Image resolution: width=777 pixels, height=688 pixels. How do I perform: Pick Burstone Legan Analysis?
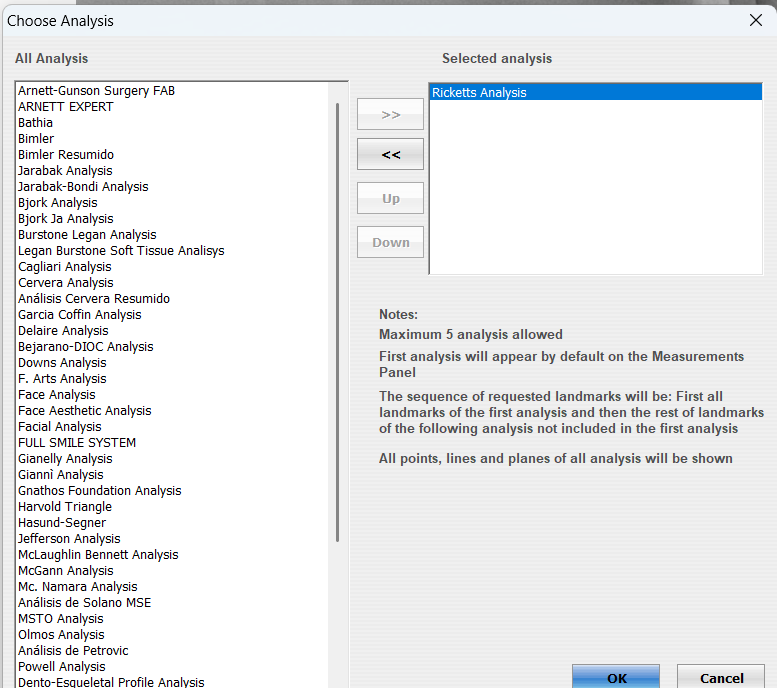pyautogui.click(x=87, y=234)
